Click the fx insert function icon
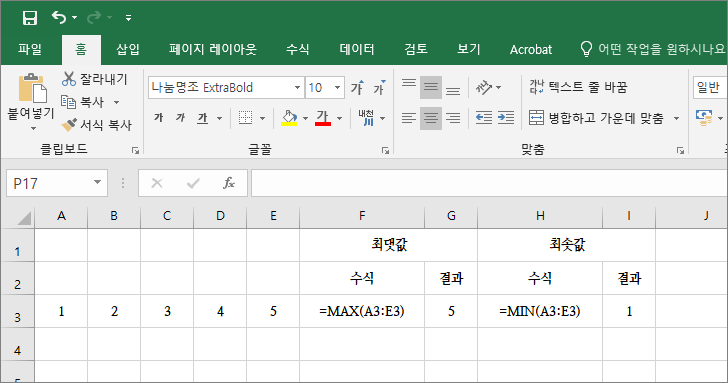 [x=229, y=183]
